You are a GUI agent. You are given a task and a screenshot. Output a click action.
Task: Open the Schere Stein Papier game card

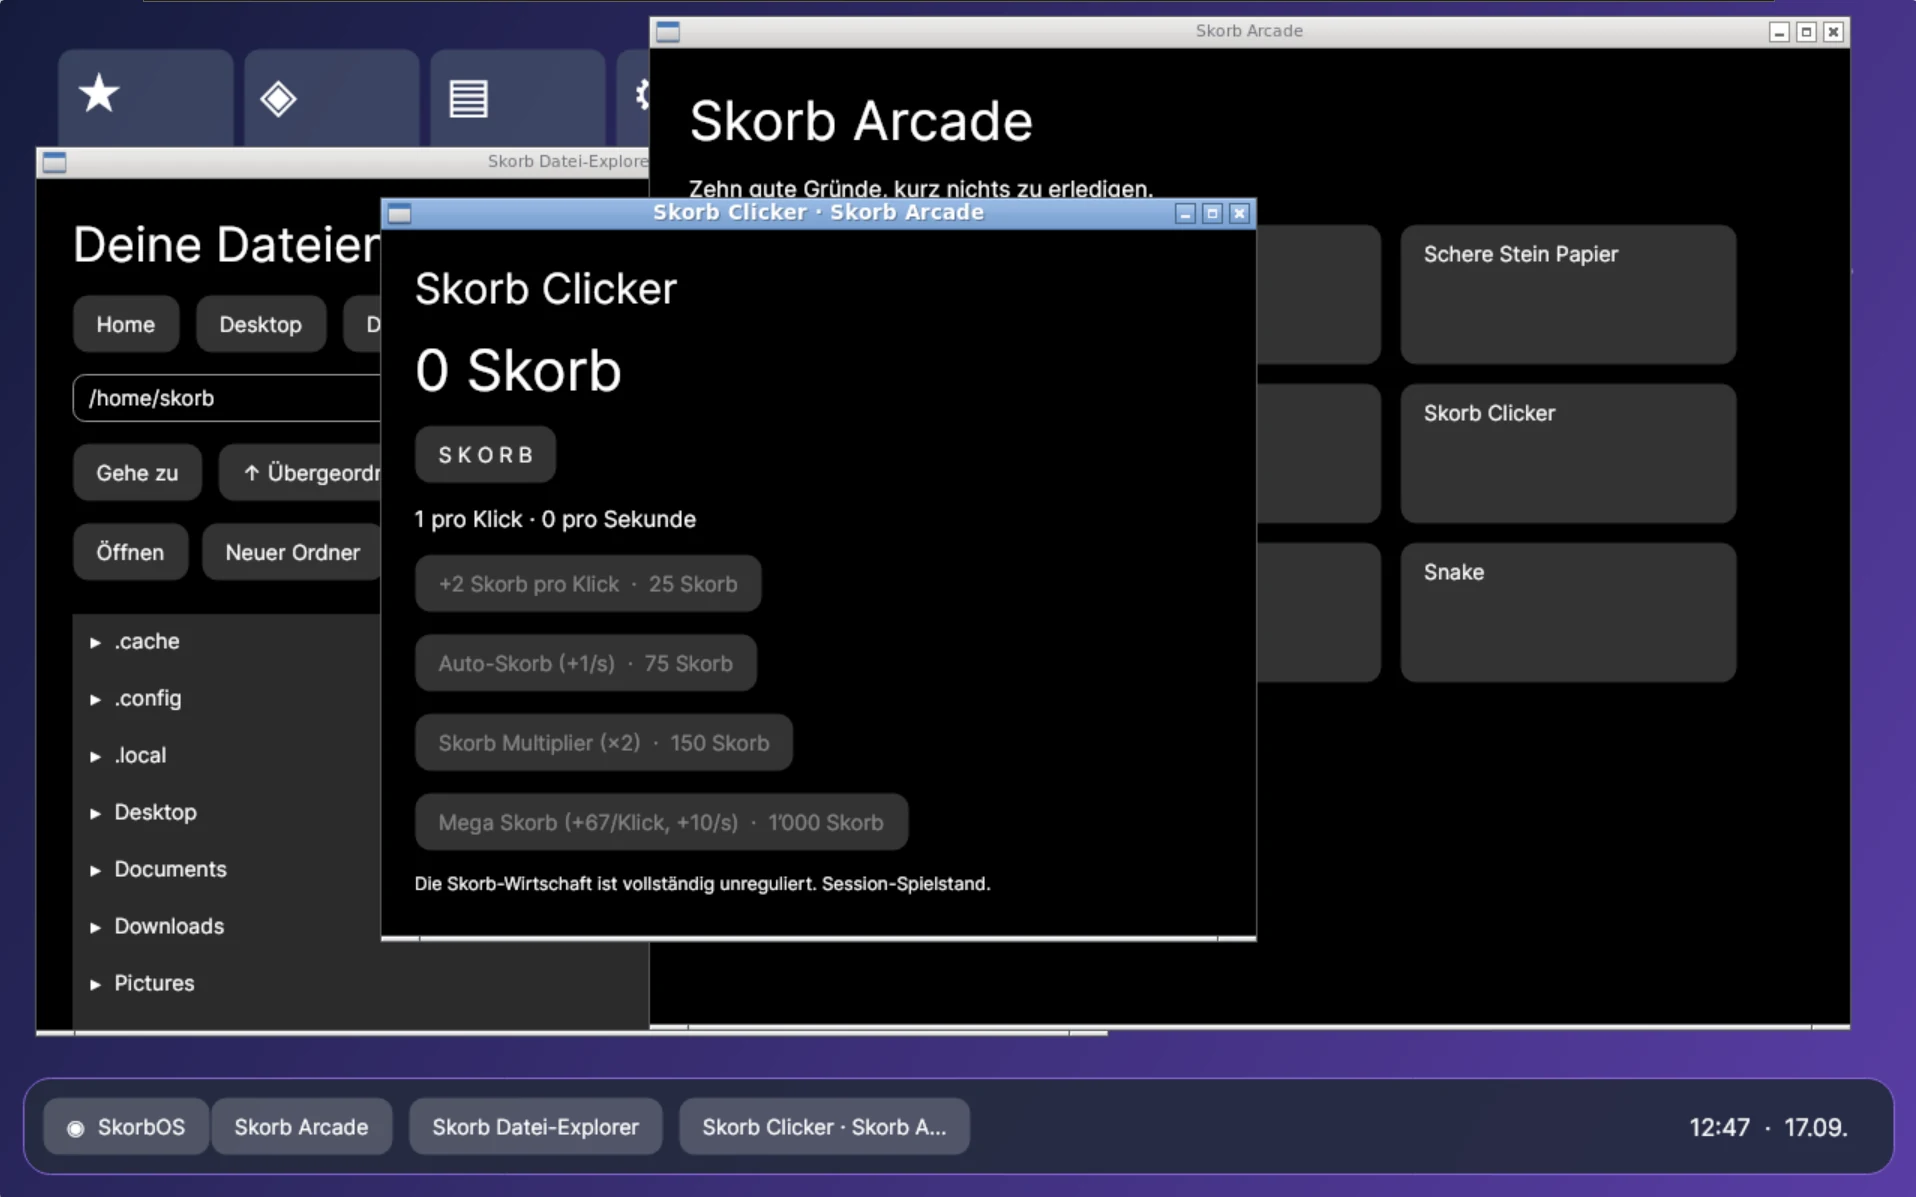1568,294
